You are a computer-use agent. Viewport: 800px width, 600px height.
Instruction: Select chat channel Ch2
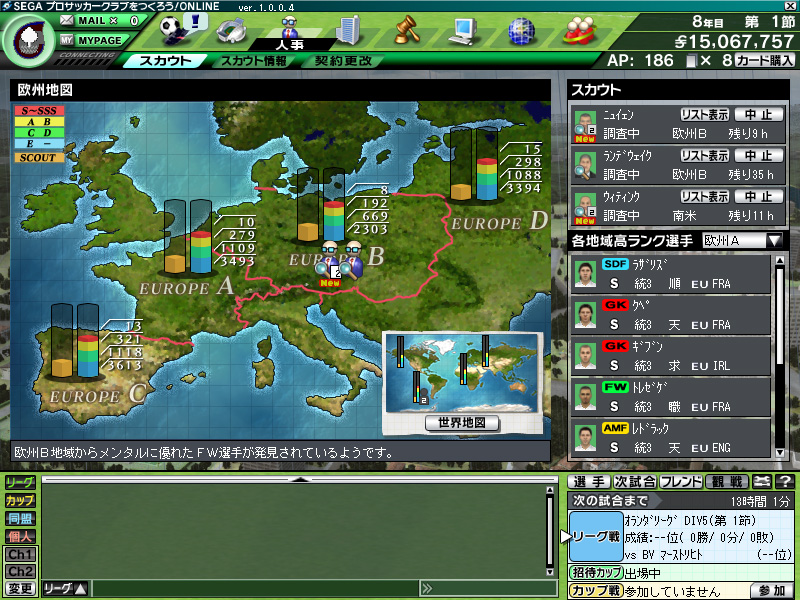pos(20,571)
